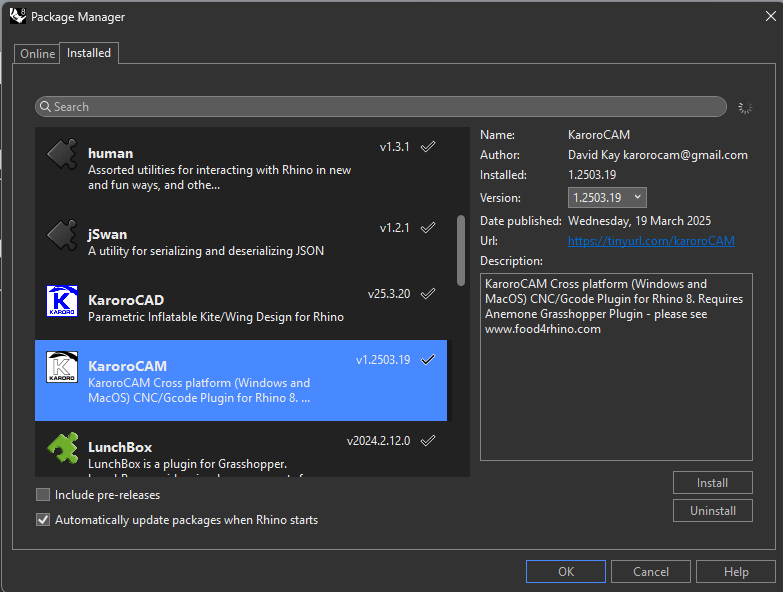Viewport: 783px width, 592px height.
Task: Click the installed checkmark for LunchBox
Action: tap(428, 440)
